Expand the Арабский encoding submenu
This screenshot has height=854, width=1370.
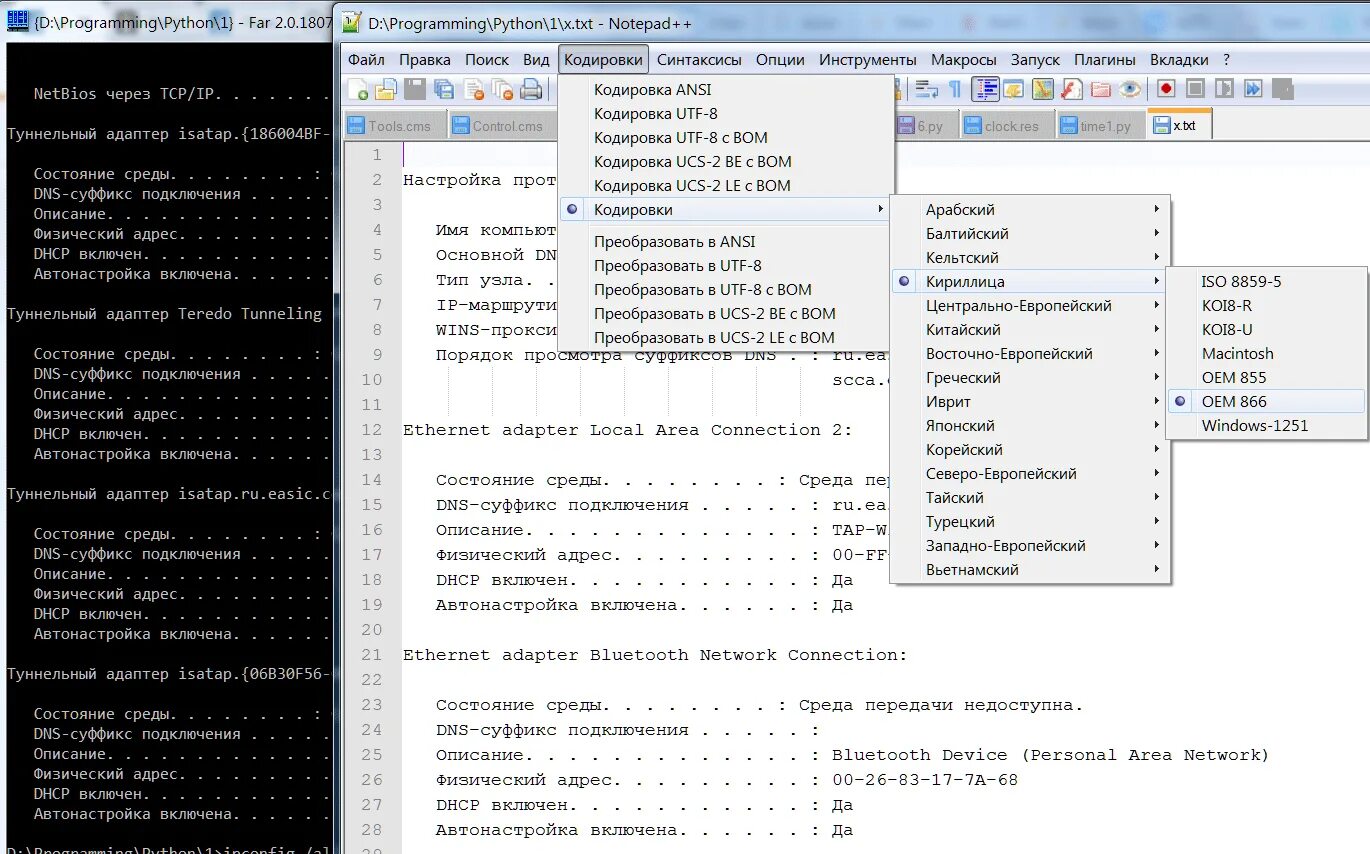[x=1030, y=209]
